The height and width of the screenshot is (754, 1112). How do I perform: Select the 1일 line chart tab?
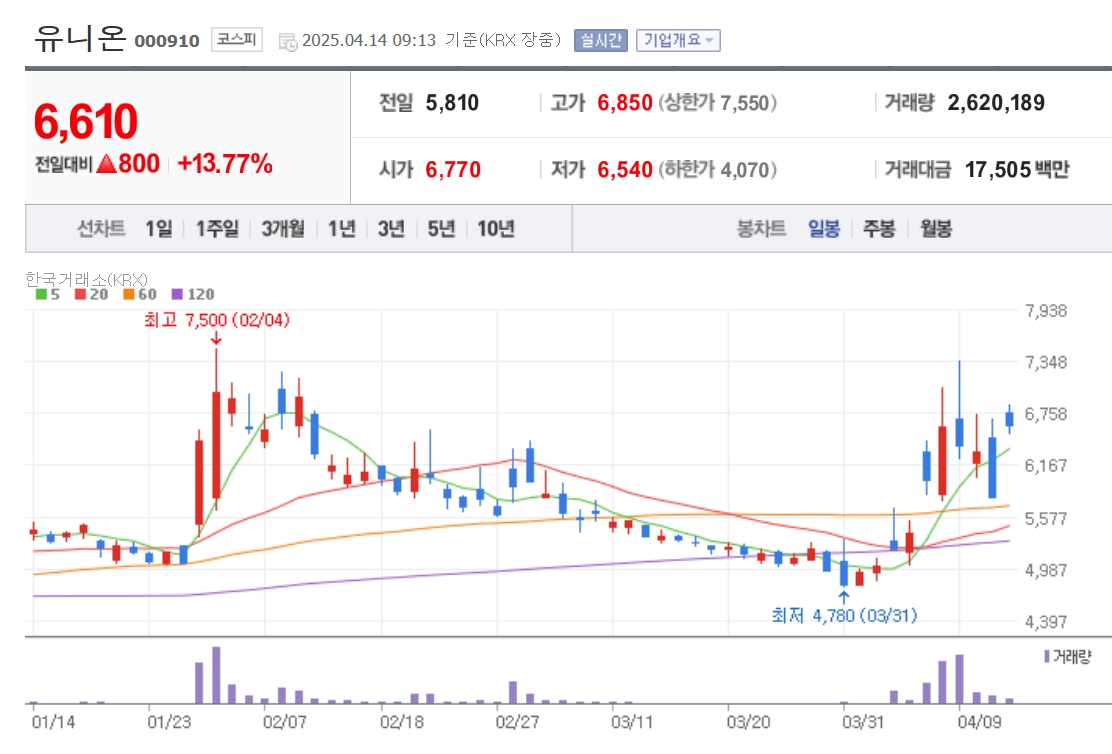point(159,228)
